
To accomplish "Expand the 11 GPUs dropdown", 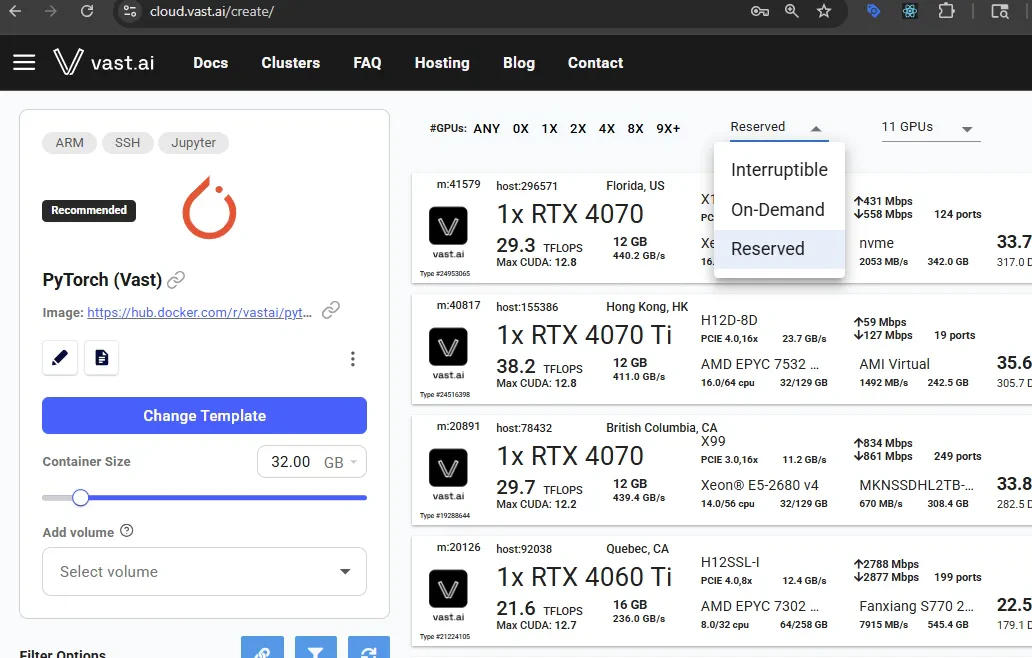I will coord(930,128).
